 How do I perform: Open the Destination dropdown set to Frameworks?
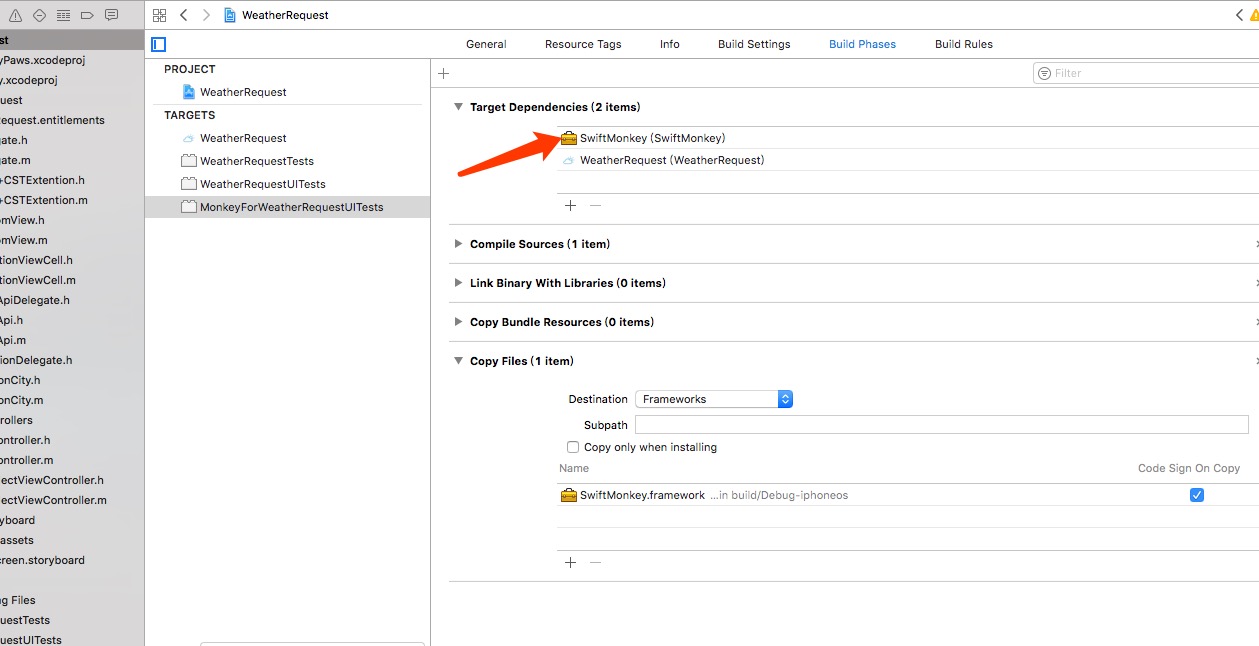(x=714, y=399)
